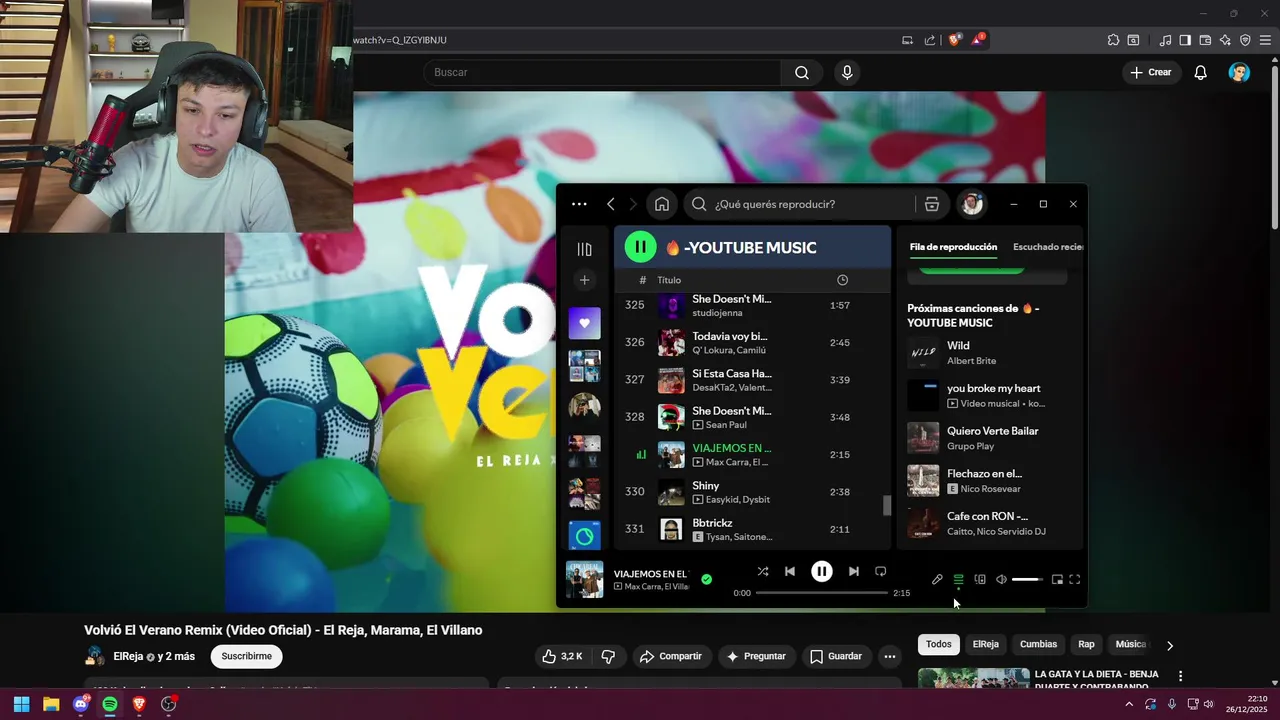Enter Spotify fullscreen view
Image resolution: width=1280 pixels, height=720 pixels.
(1075, 579)
